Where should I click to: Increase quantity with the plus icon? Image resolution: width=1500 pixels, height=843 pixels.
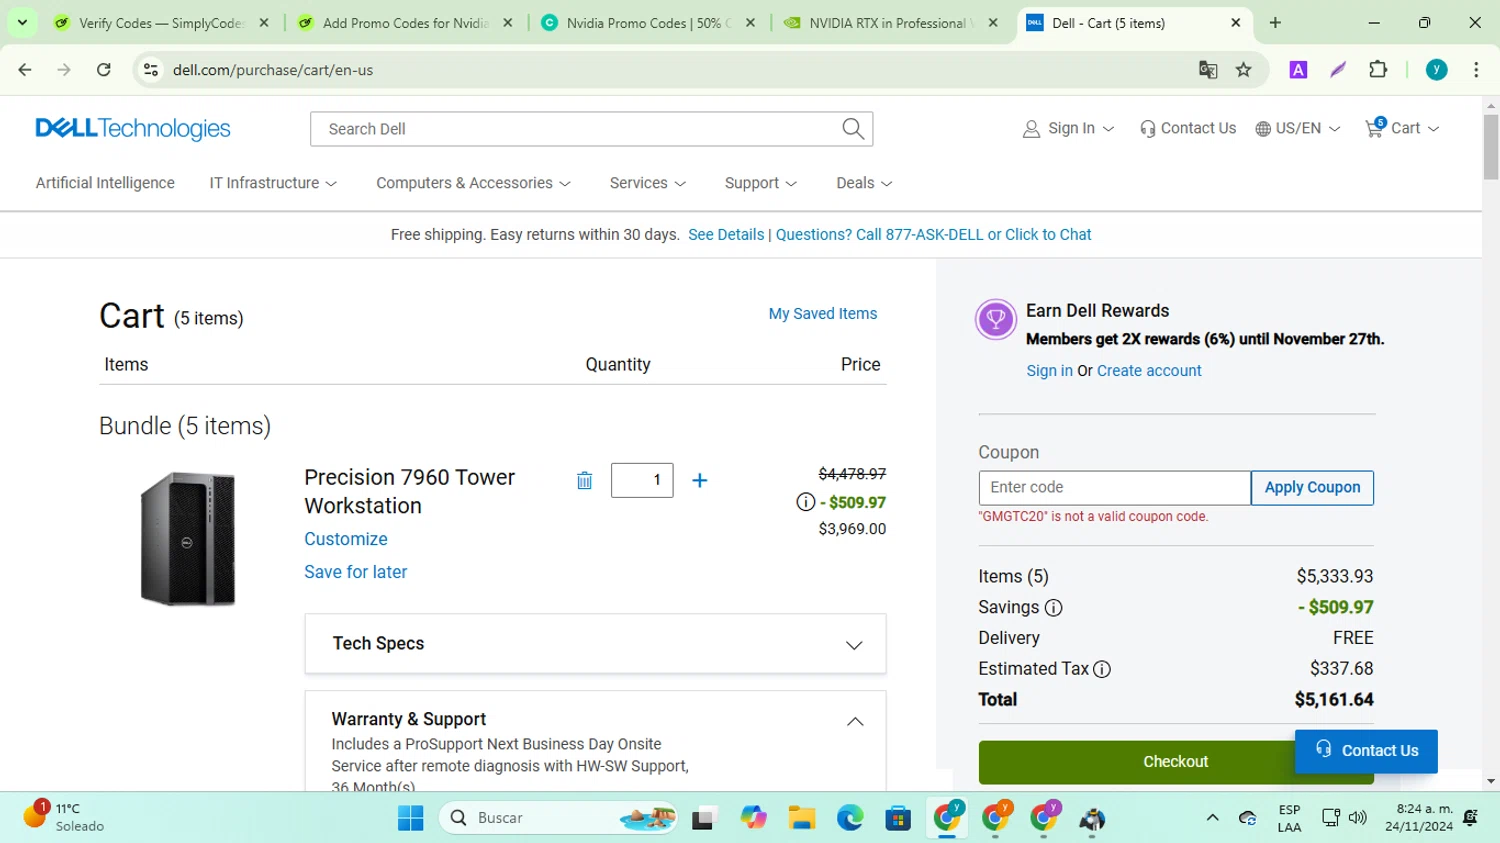coord(700,481)
